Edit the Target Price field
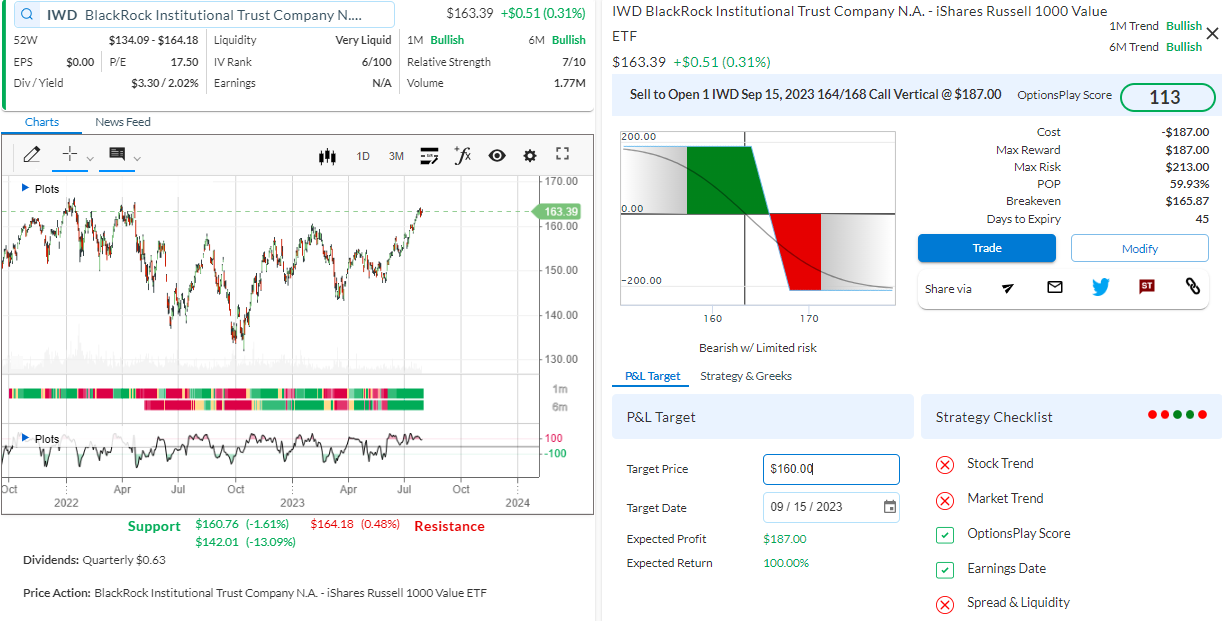Viewport: 1222px width, 621px height. [x=831, y=469]
